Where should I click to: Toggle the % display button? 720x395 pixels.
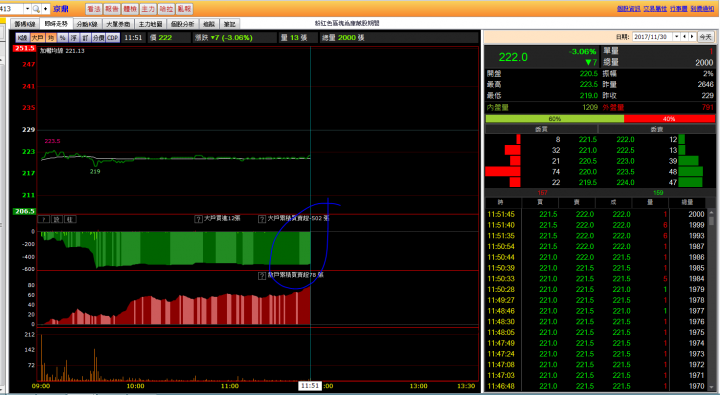click(62, 38)
